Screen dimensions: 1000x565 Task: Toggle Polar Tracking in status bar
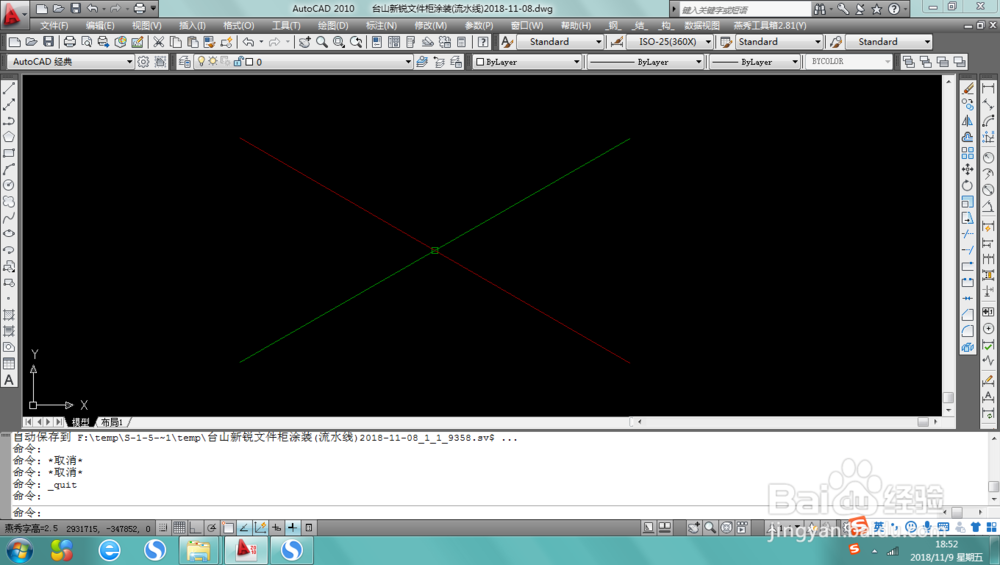pyautogui.click(x=212, y=528)
